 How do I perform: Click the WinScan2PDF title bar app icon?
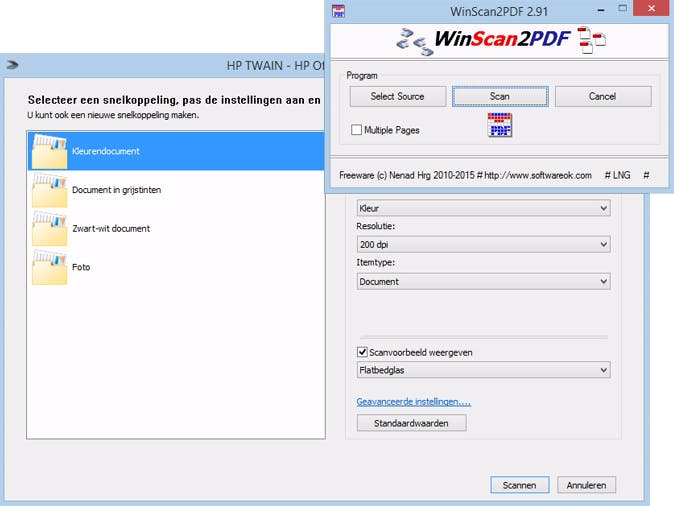point(339,11)
